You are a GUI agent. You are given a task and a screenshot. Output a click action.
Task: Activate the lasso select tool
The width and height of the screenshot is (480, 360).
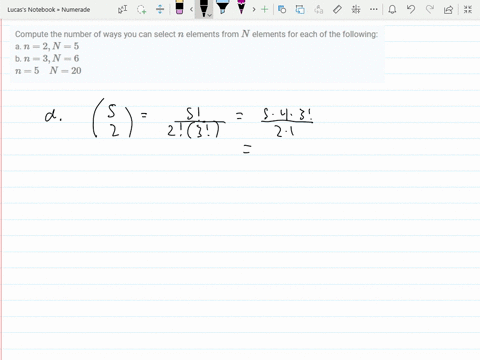click(142, 9)
